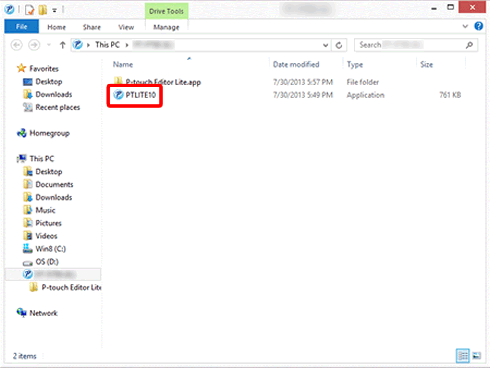Go up one folder level
Screen dimensions: 490x368
tap(62, 45)
